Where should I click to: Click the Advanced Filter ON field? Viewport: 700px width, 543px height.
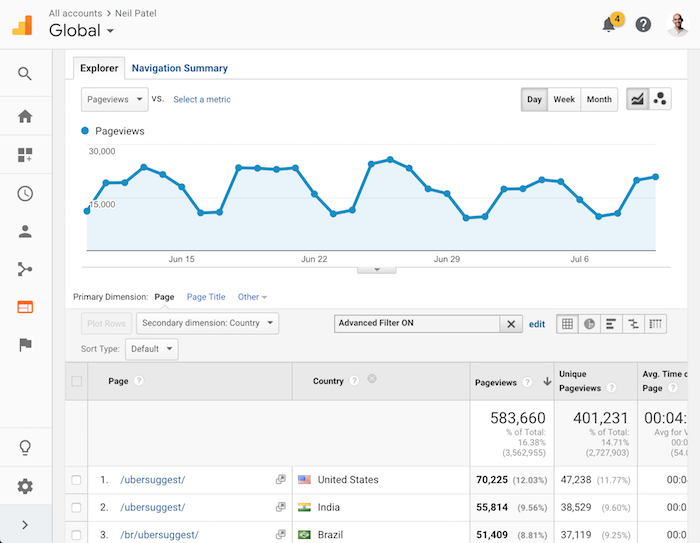pyautogui.click(x=417, y=324)
